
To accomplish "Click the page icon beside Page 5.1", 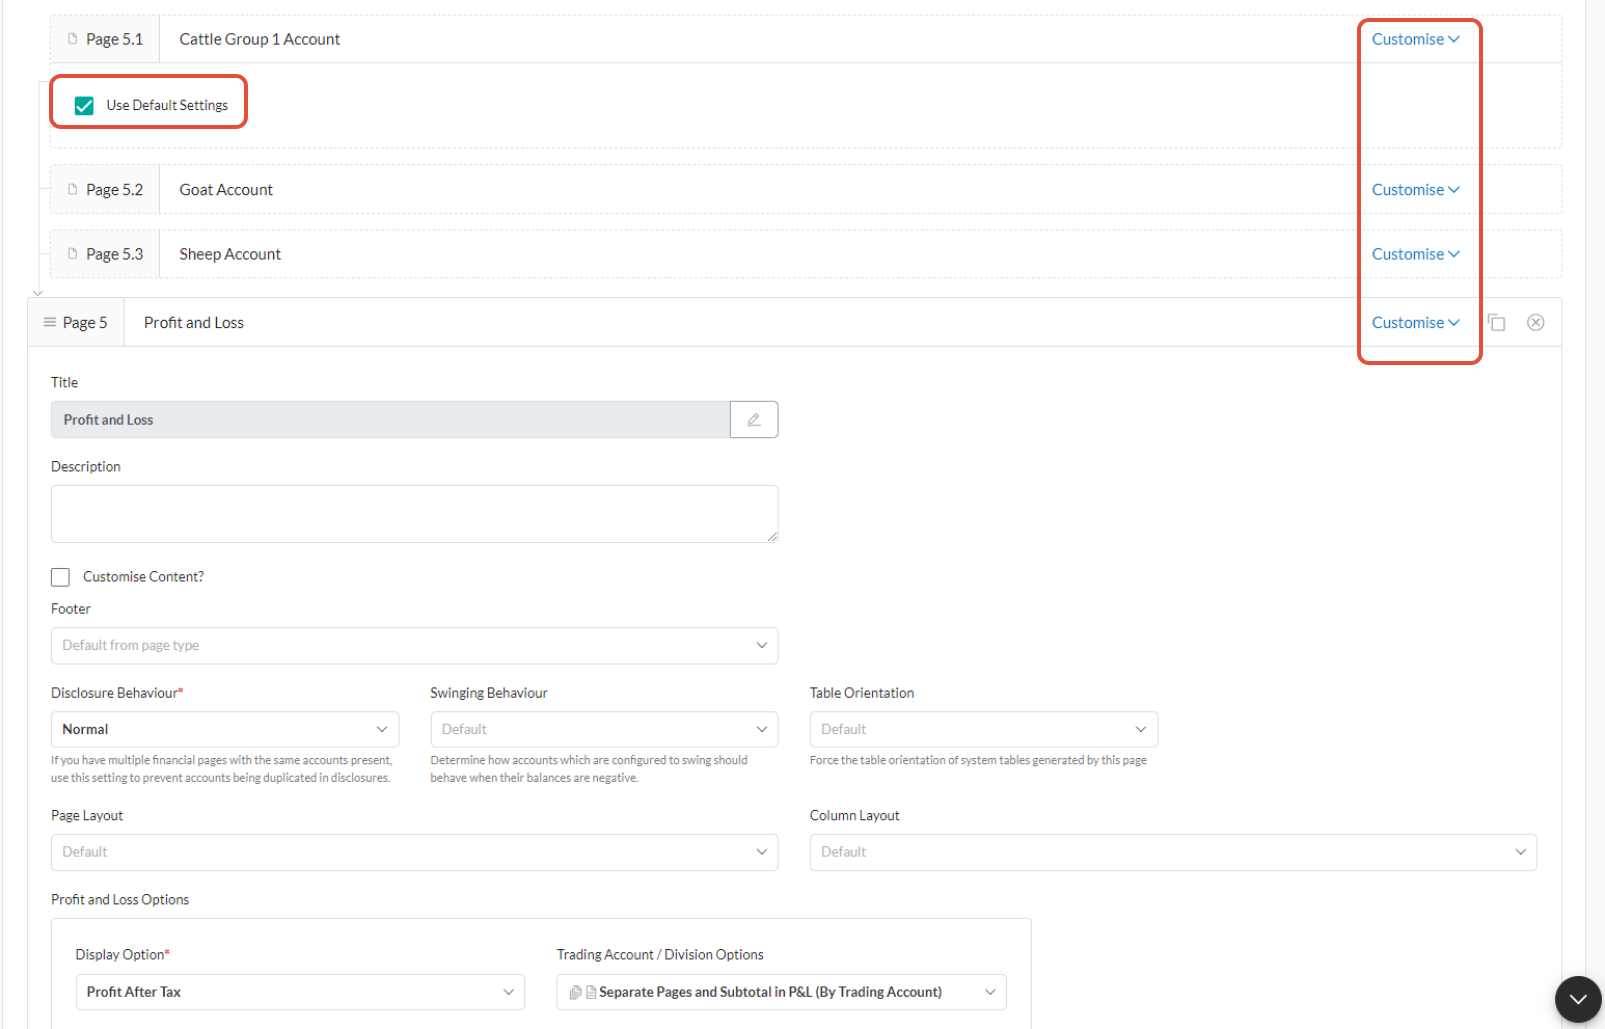I will click(x=72, y=39).
